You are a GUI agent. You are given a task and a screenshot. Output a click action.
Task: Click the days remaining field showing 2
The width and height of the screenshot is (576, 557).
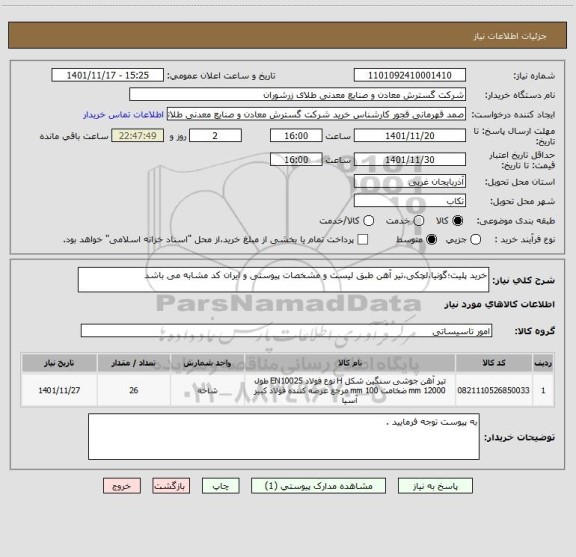pyautogui.click(x=215, y=136)
